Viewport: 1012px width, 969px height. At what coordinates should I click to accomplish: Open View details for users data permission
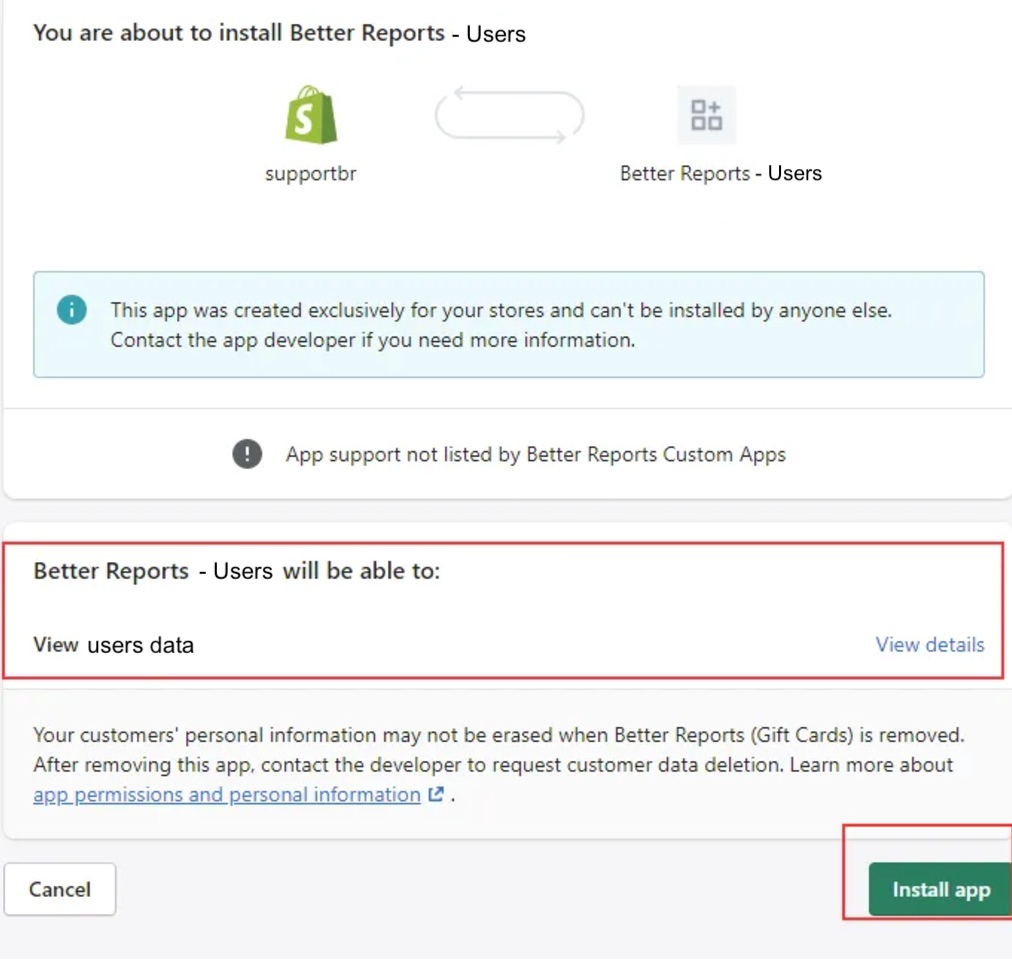click(x=929, y=644)
